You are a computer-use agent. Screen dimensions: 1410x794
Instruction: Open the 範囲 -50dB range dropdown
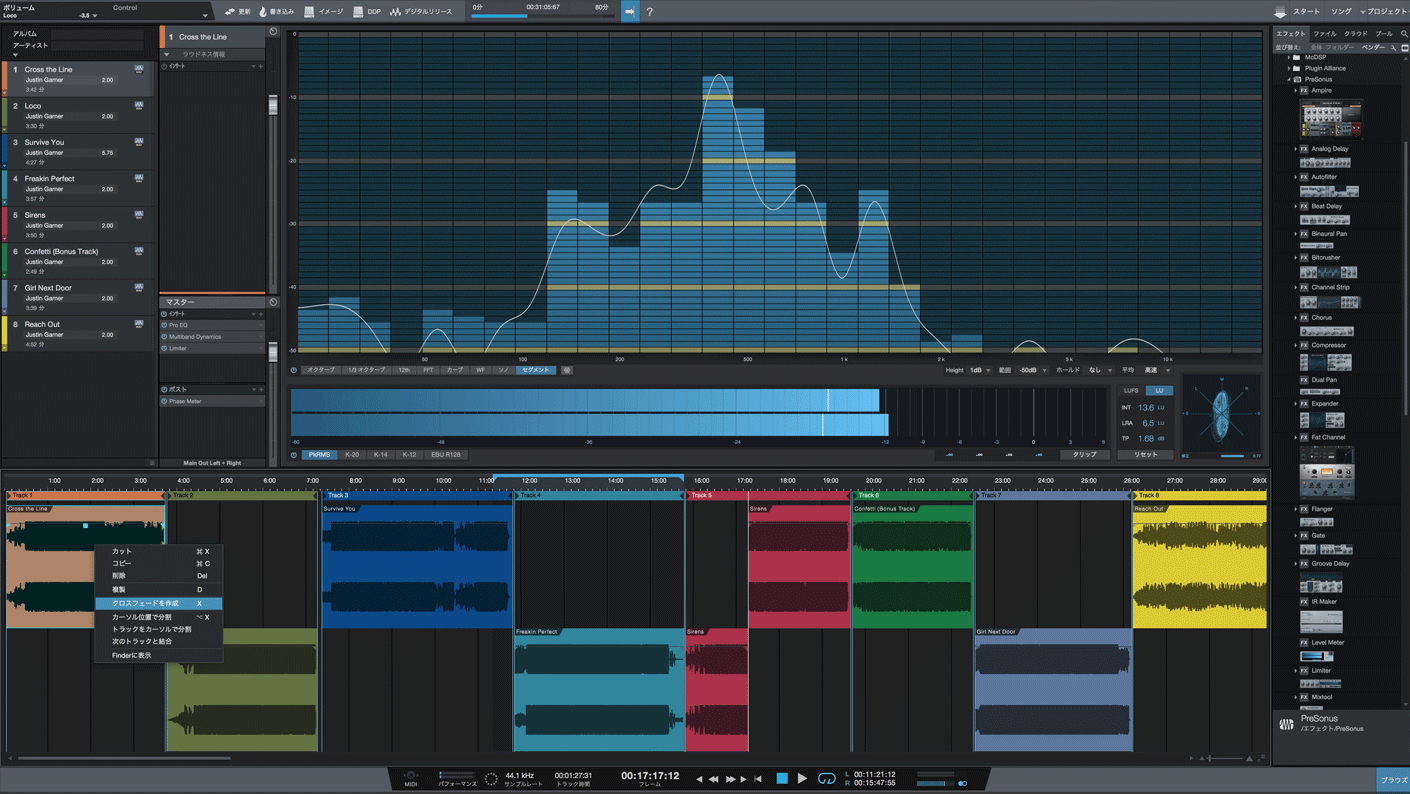(1032, 370)
